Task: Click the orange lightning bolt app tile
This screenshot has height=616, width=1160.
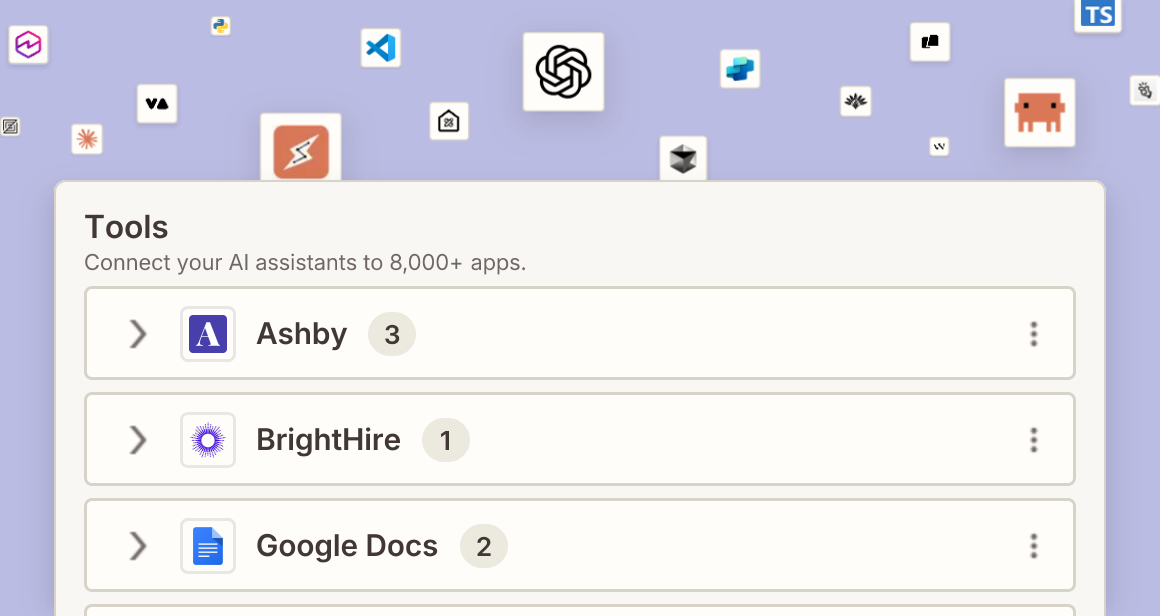Action: tap(301, 148)
